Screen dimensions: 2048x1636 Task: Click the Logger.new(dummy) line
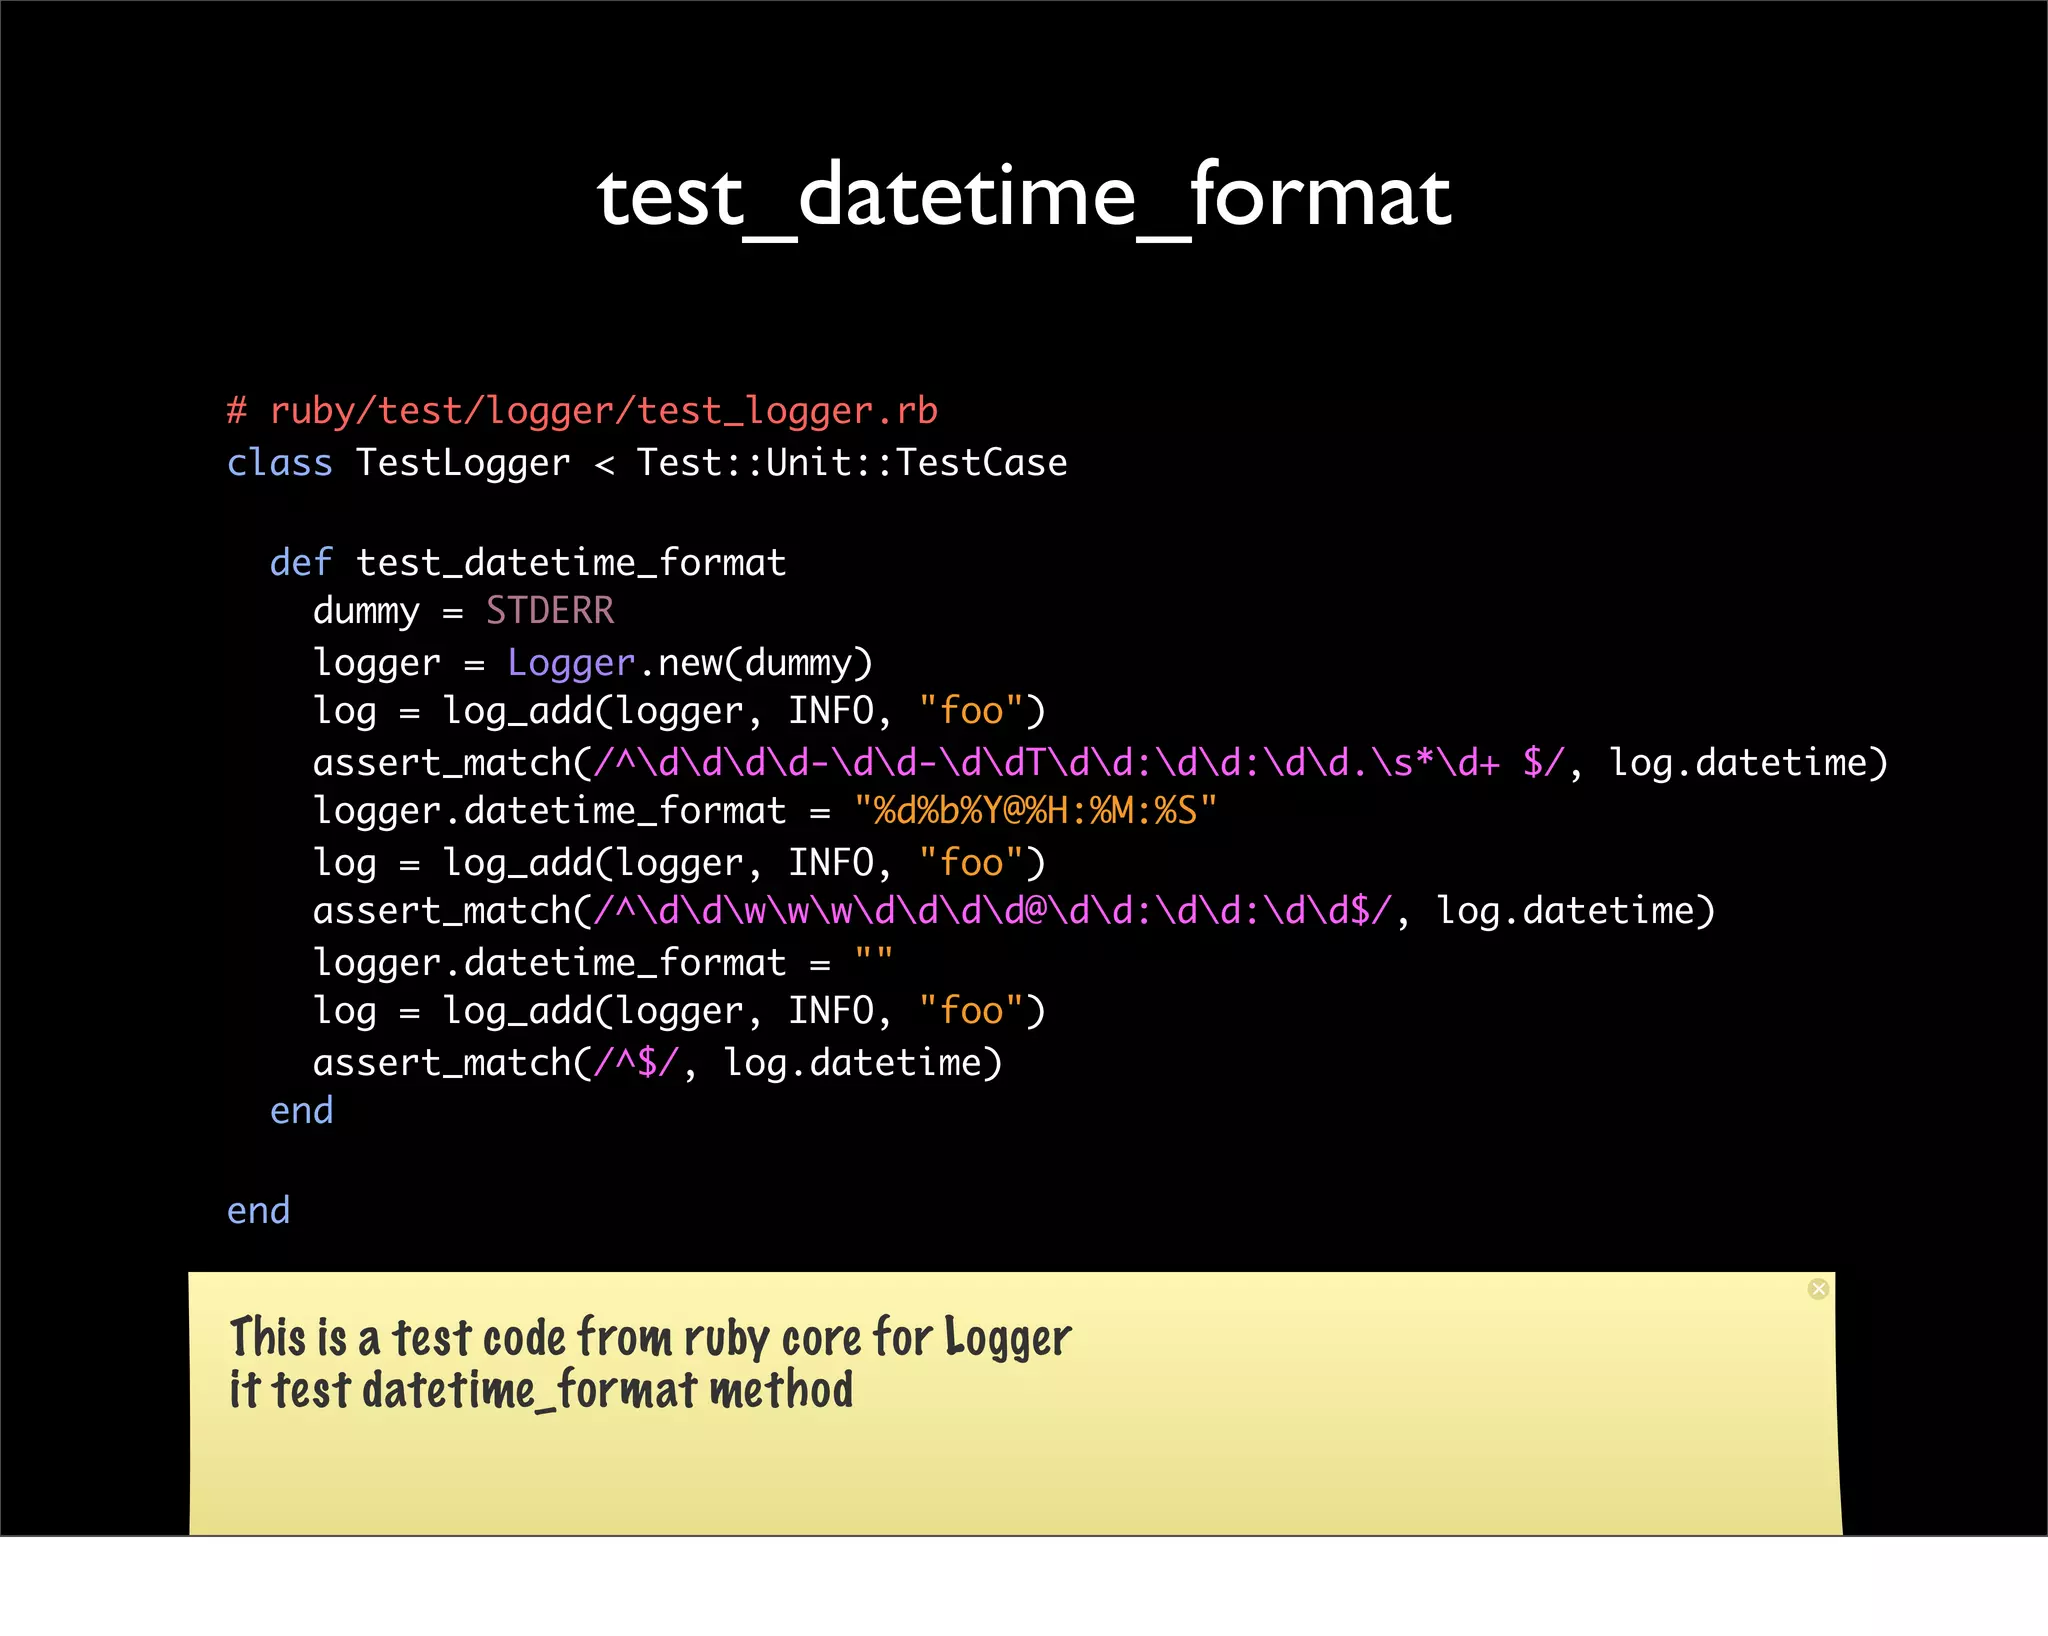[593, 663]
